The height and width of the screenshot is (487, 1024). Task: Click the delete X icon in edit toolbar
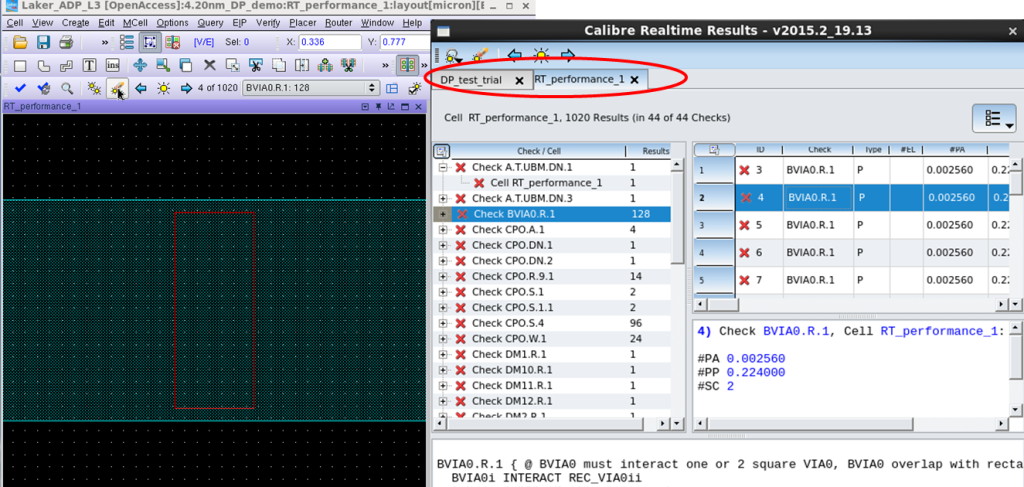[x=209, y=65]
